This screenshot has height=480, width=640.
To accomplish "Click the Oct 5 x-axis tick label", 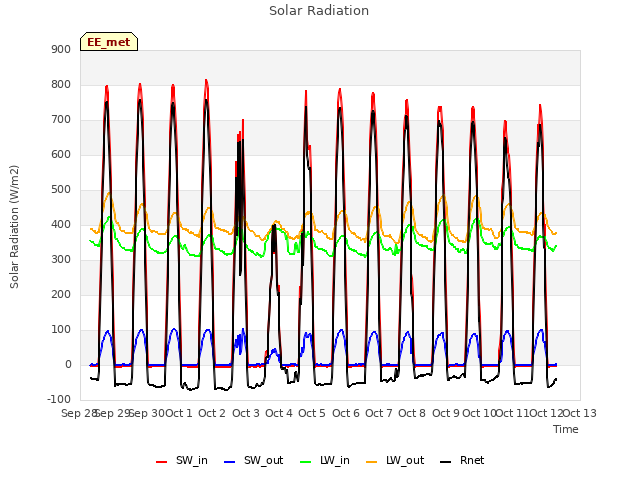I will (x=312, y=413).
